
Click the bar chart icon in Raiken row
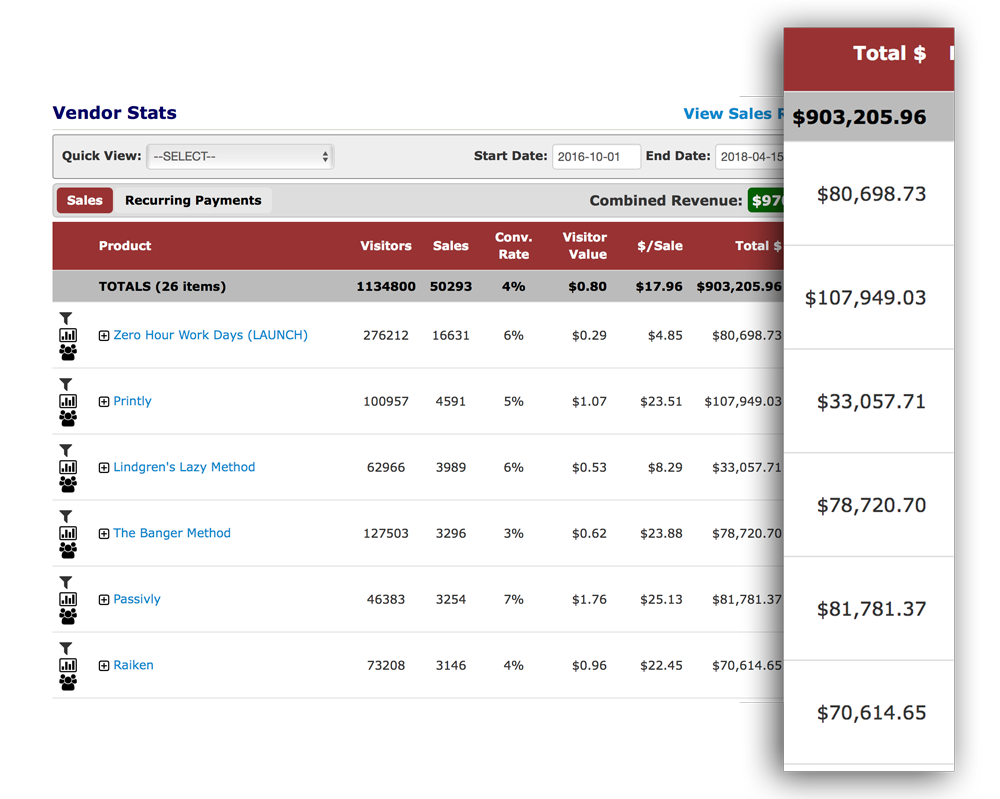[68, 665]
